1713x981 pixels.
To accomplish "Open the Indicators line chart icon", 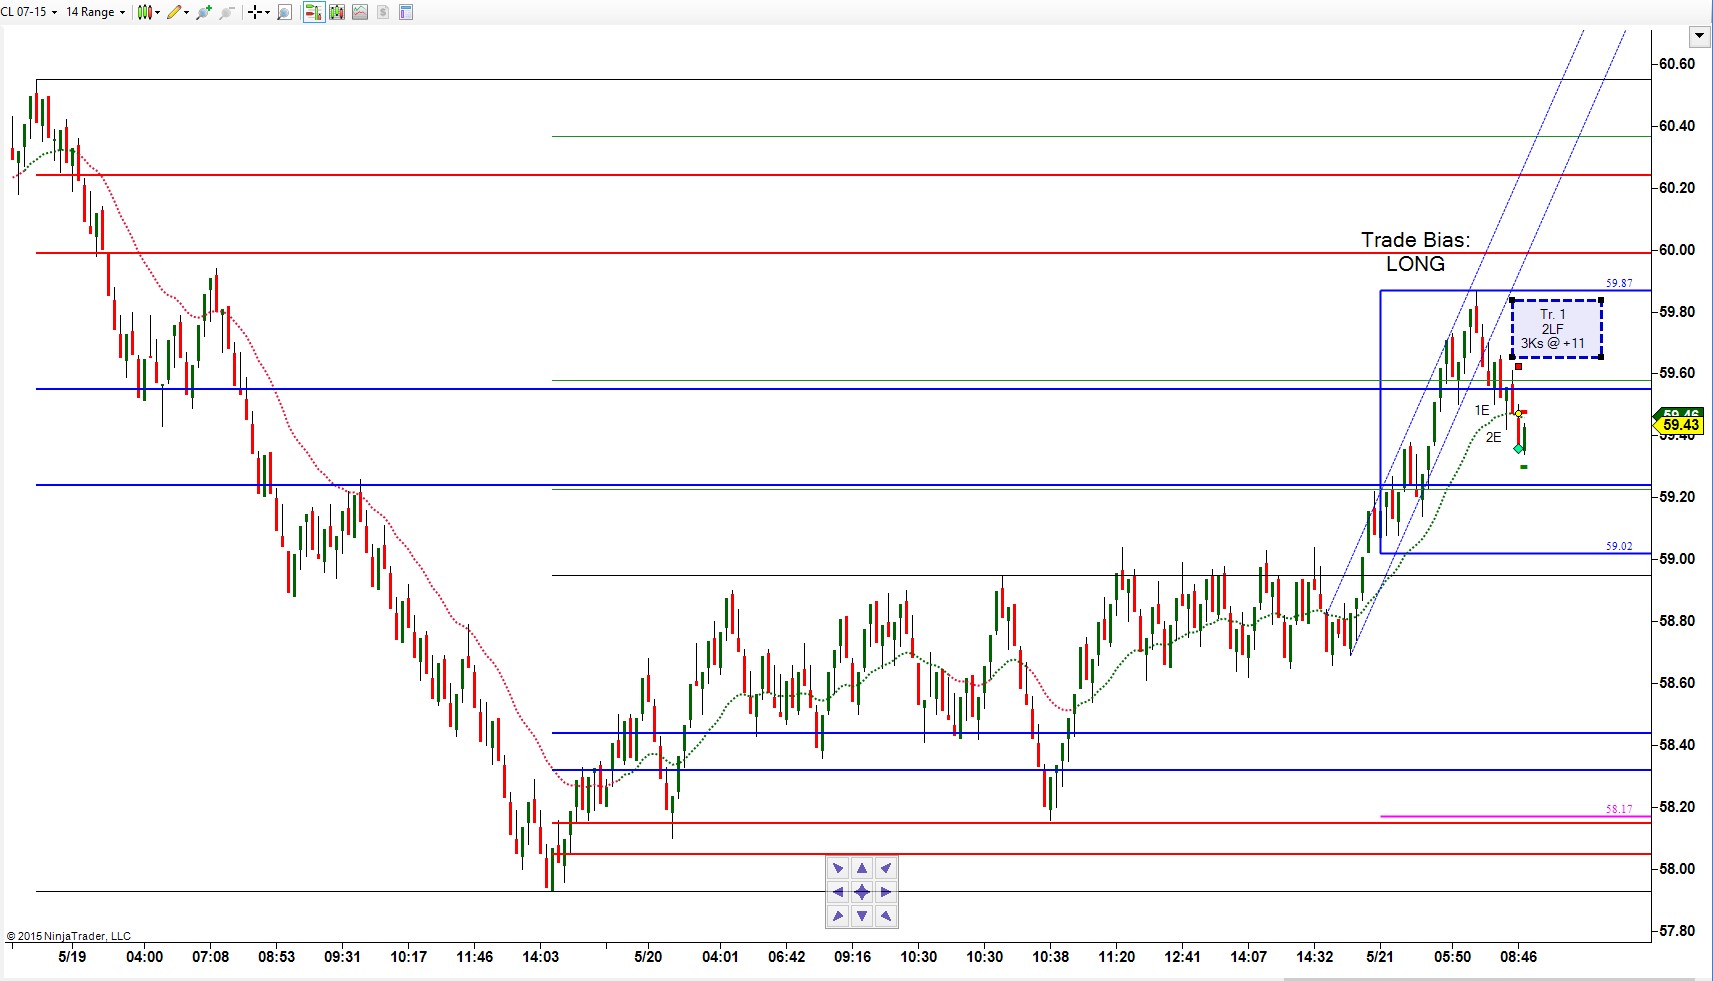I will 360,12.
